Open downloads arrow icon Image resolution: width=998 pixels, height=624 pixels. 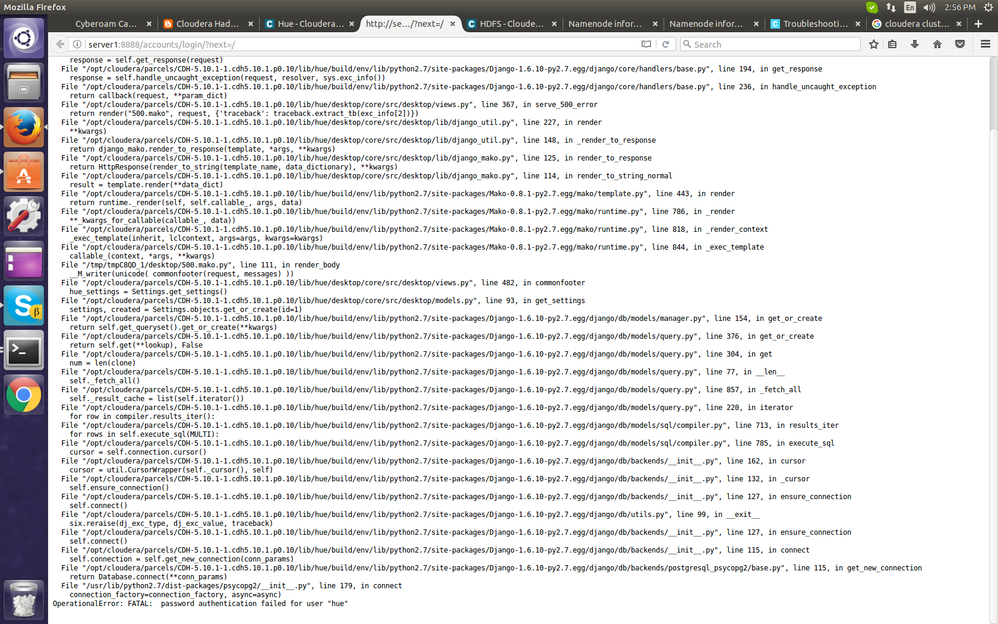(915, 44)
